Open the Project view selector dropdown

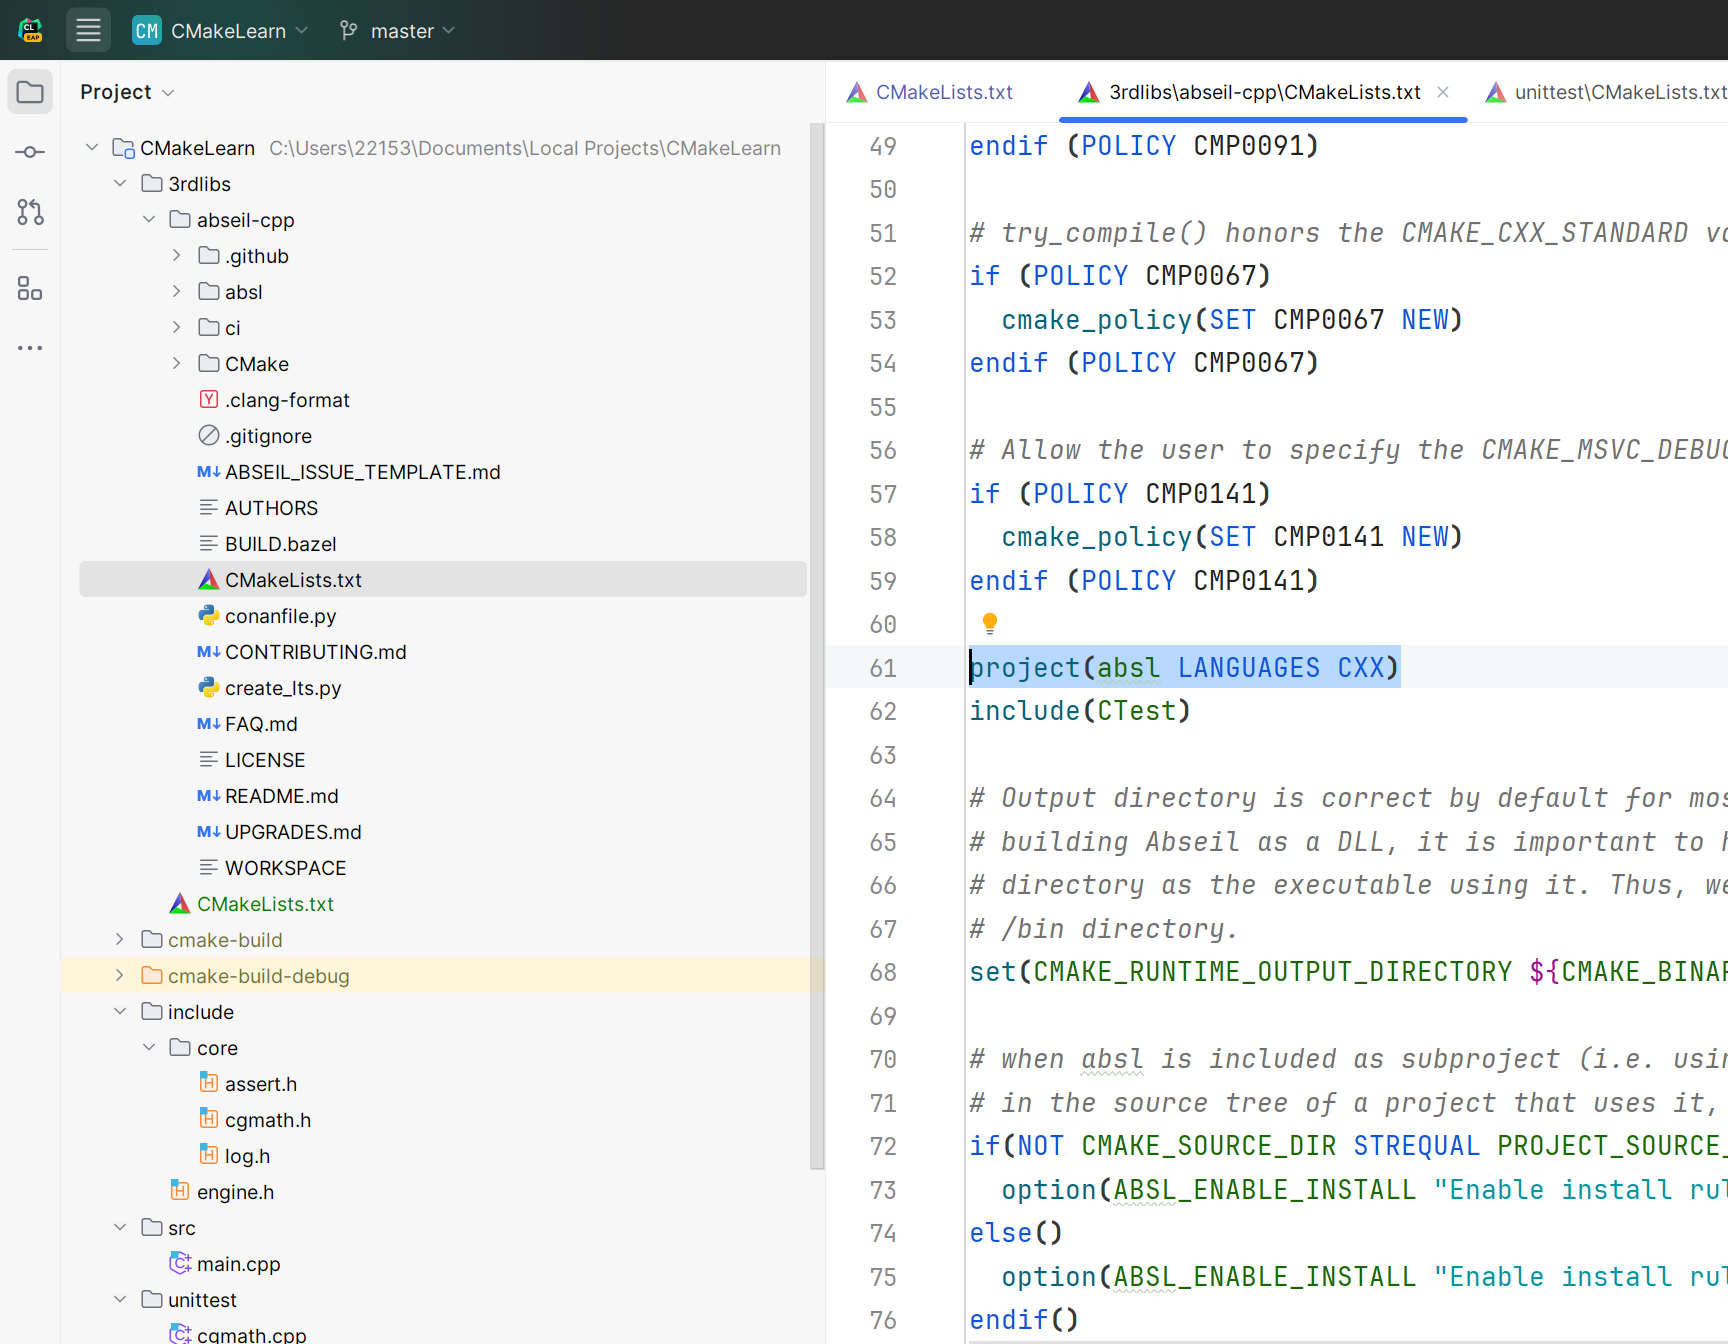(127, 92)
